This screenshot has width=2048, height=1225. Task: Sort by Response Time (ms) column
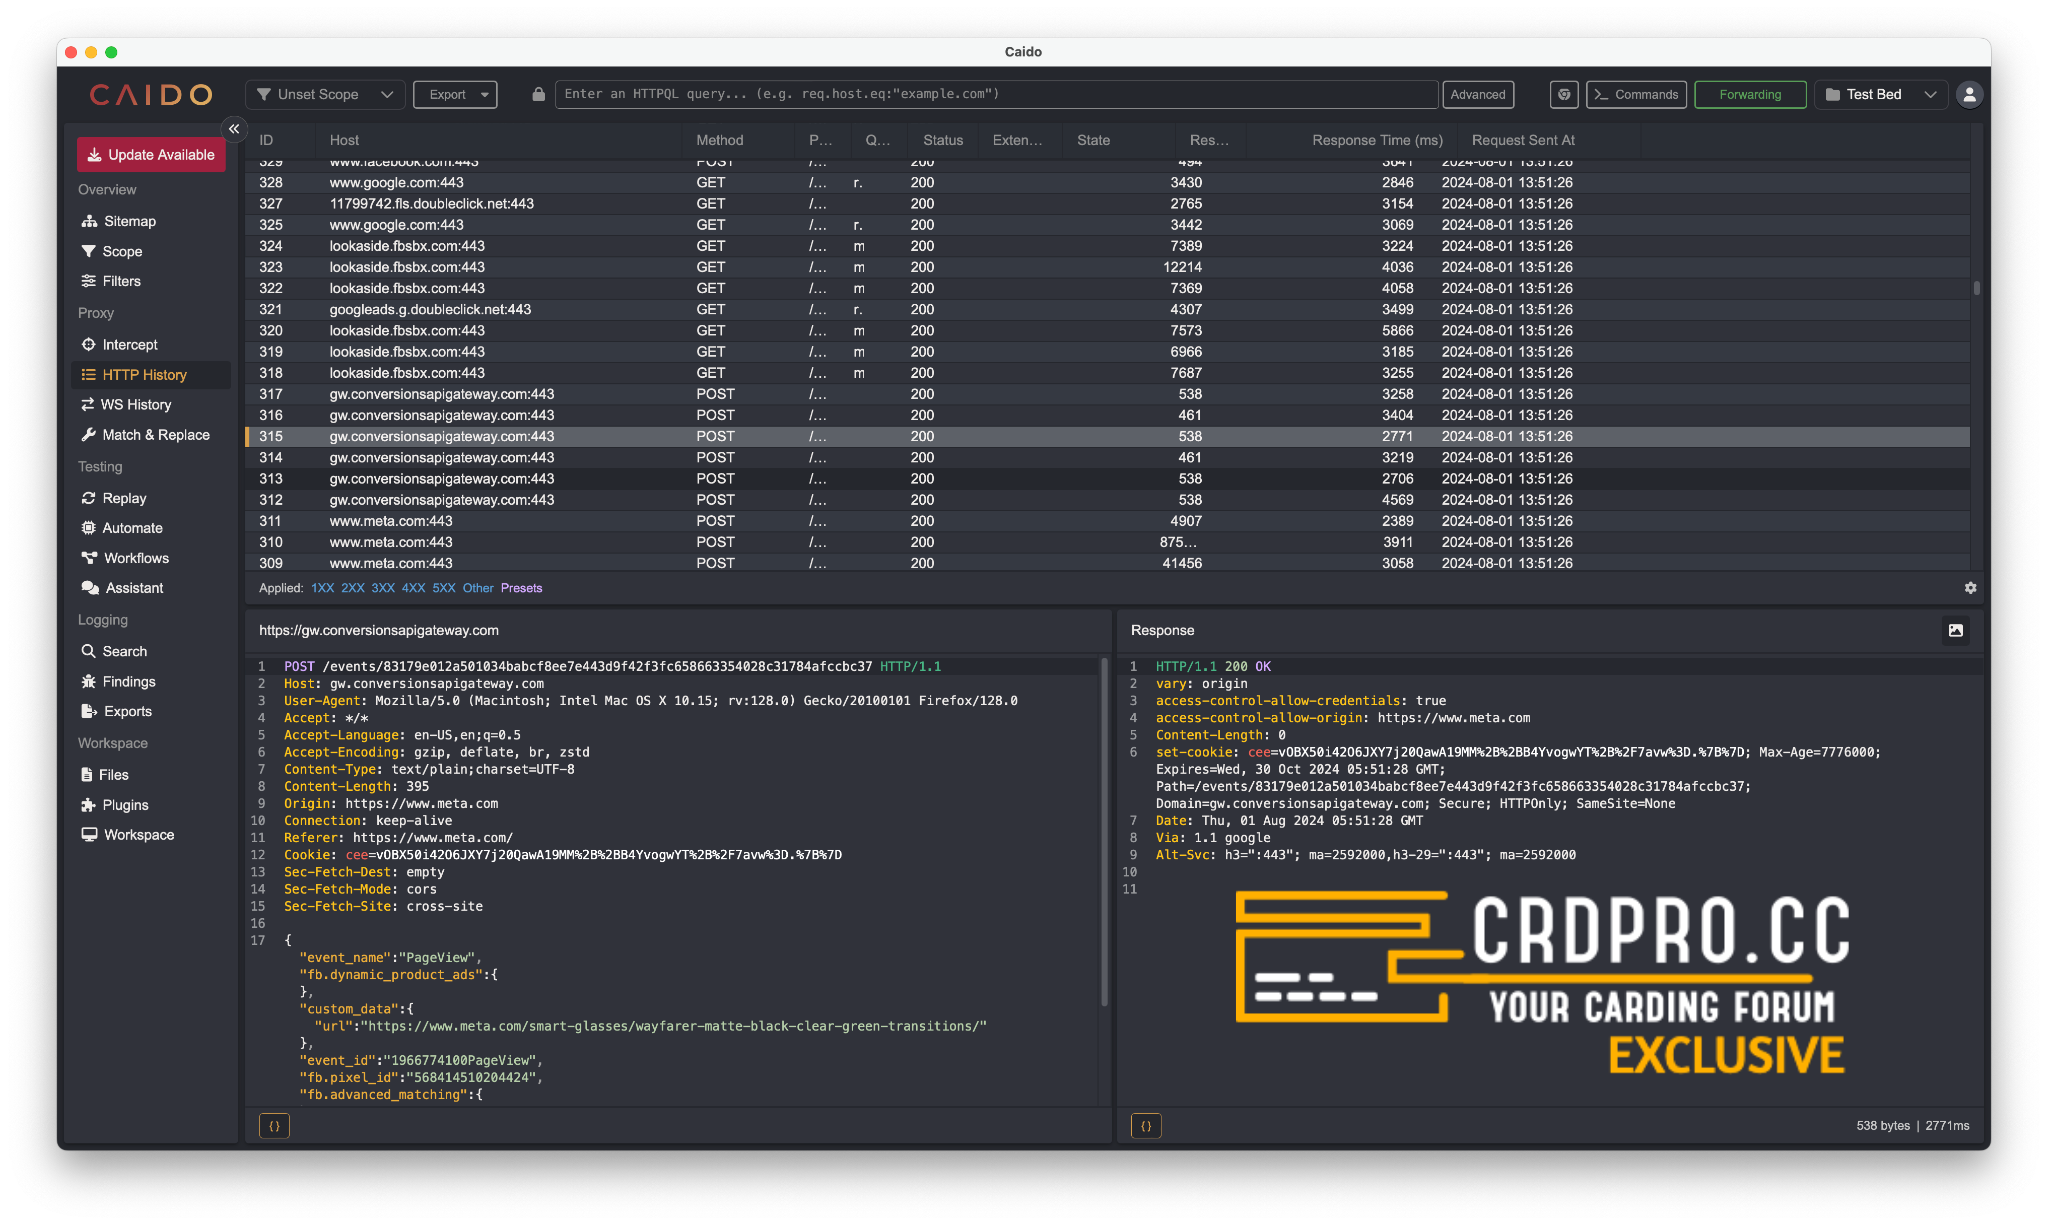point(1377,140)
